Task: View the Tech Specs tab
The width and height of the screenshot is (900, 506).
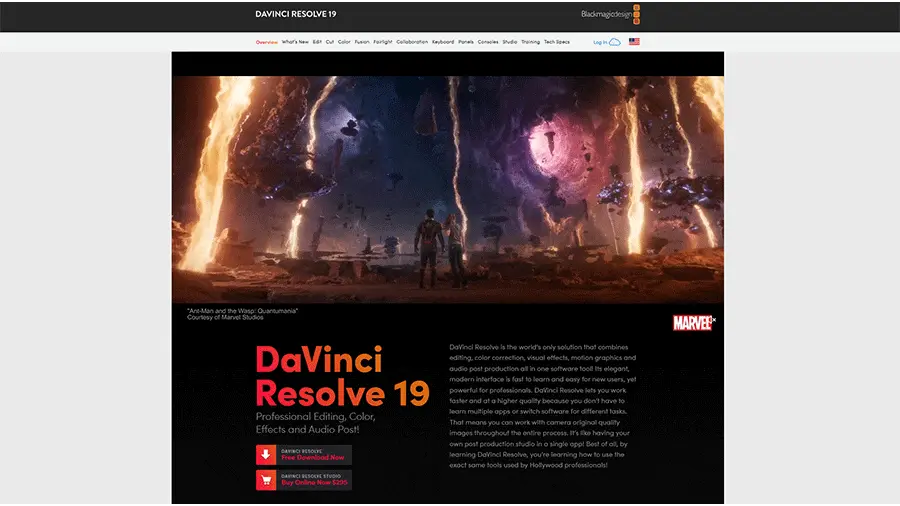Action: click(x=556, y=42)
